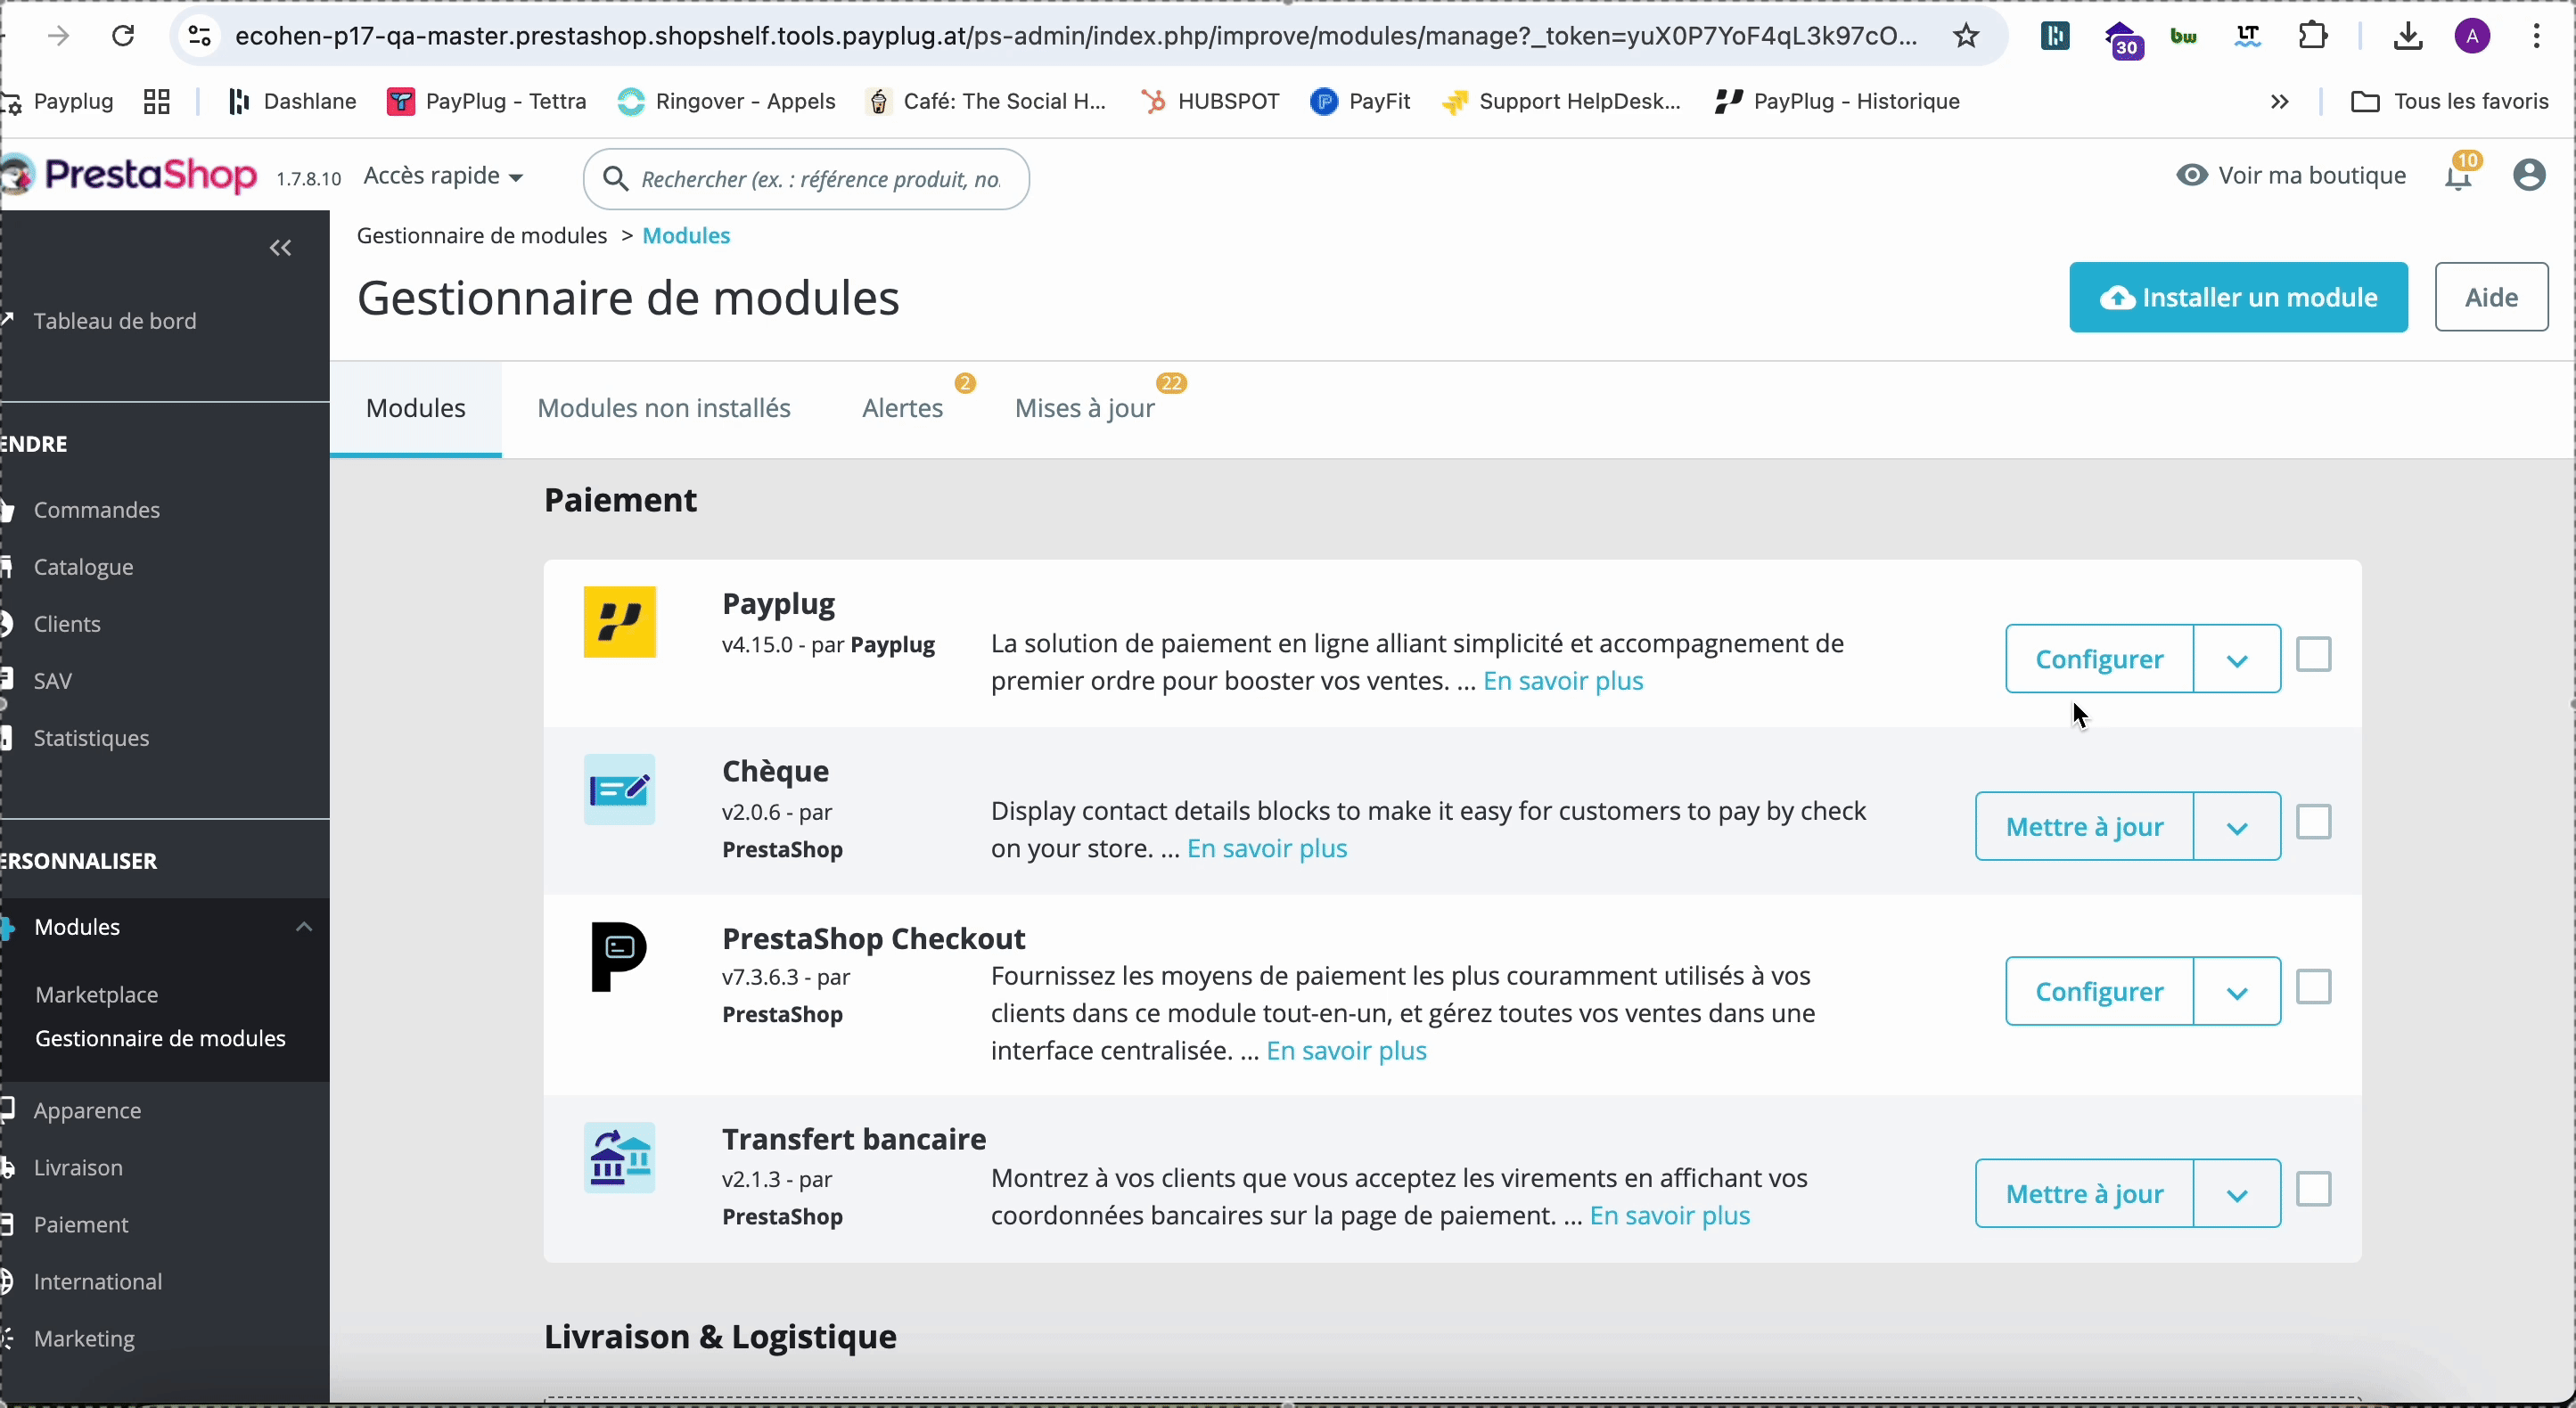Collapse the sidebar with the double-arrow icon
The height and width of the screenshot is (1408, 2576).
(281, 248)
